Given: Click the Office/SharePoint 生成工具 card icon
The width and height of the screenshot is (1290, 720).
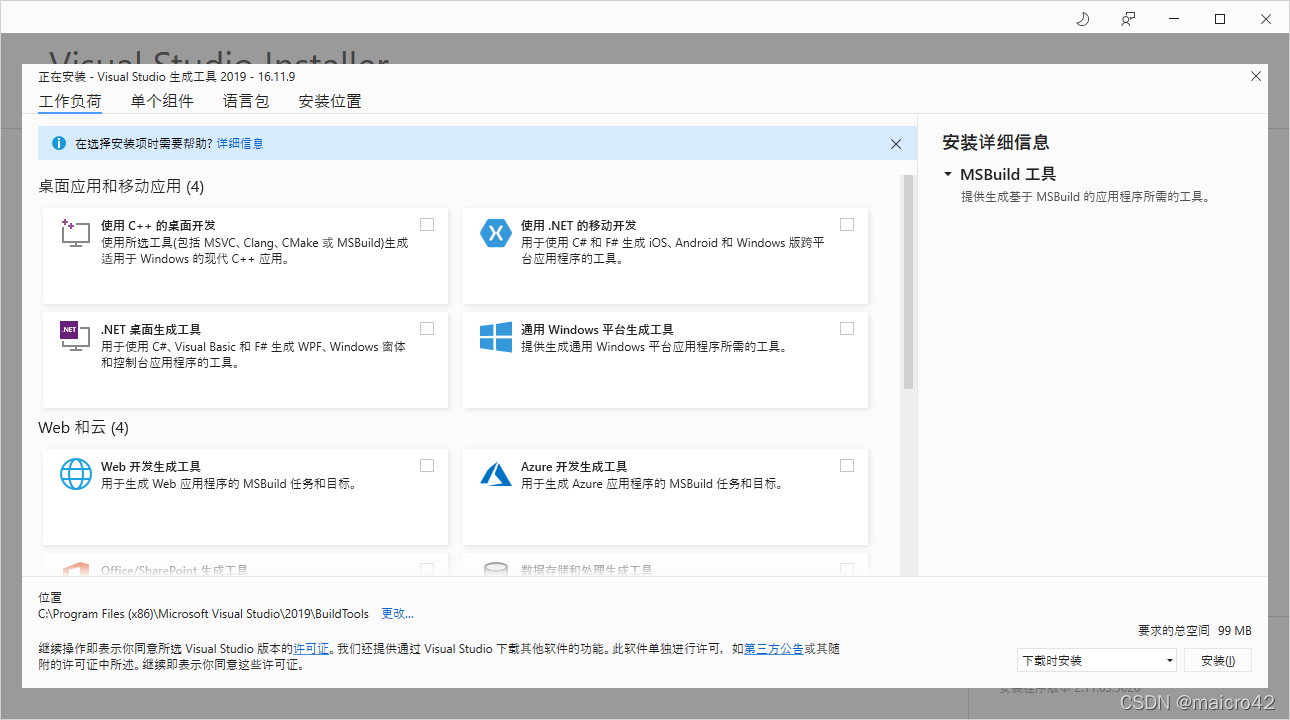Looking at the screenshot, I should click(x=76, y=569).
